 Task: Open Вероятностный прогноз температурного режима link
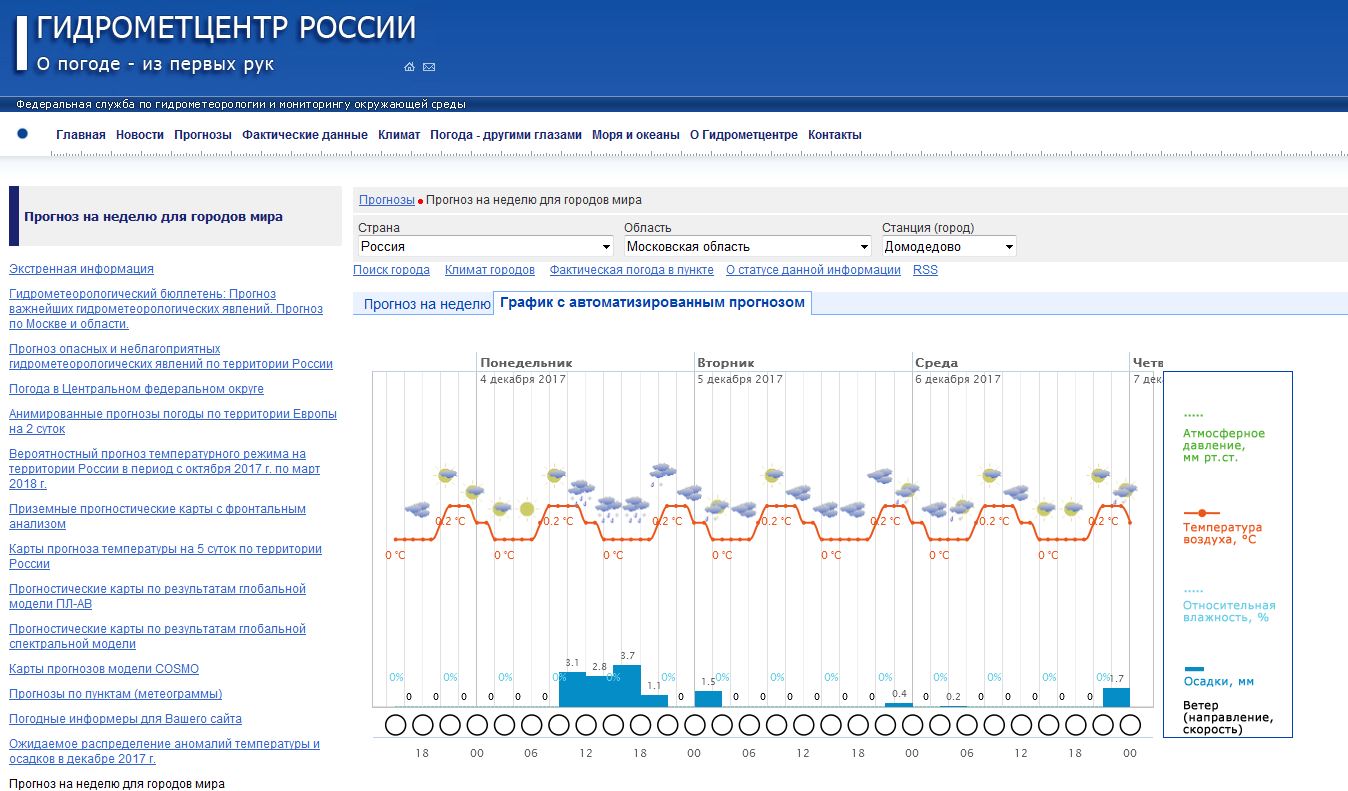[x=165, y=469]
